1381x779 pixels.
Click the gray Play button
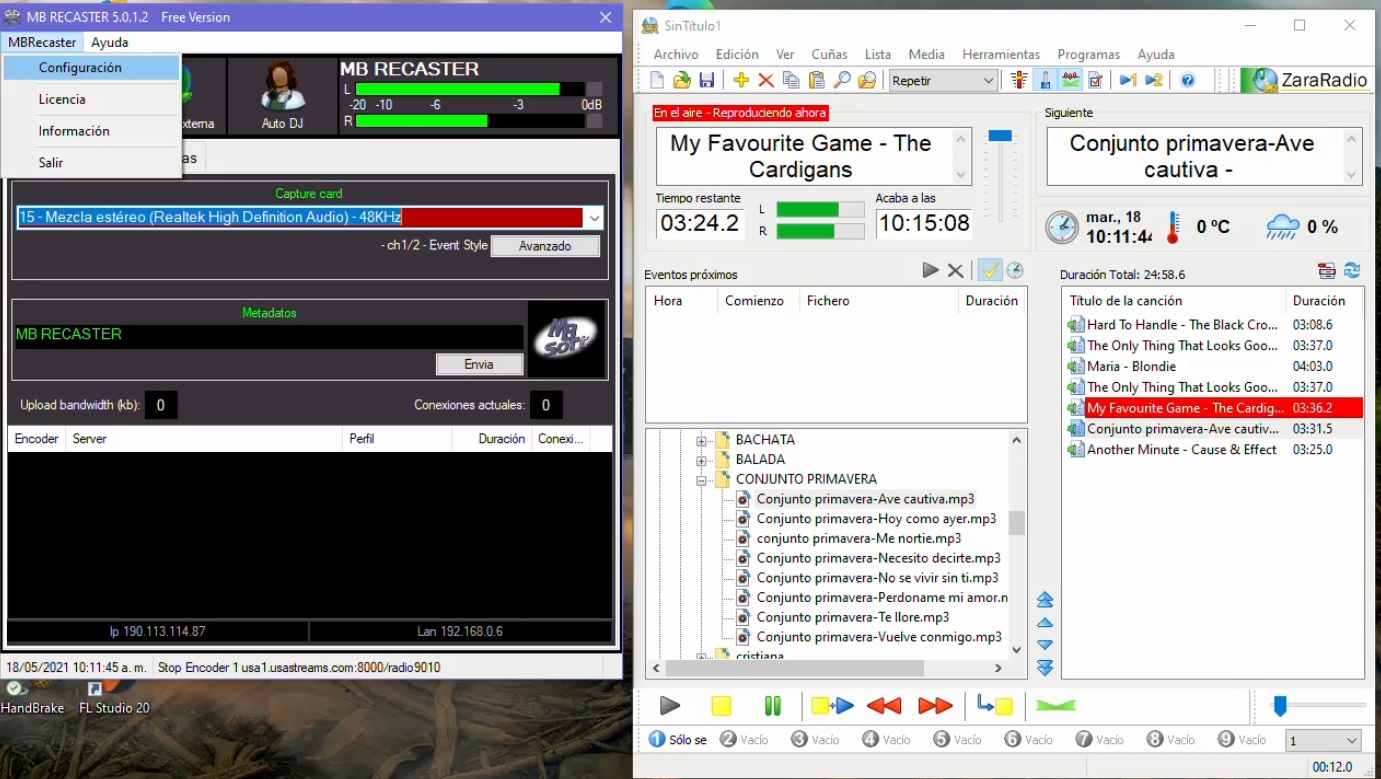[x=670, y=706]
